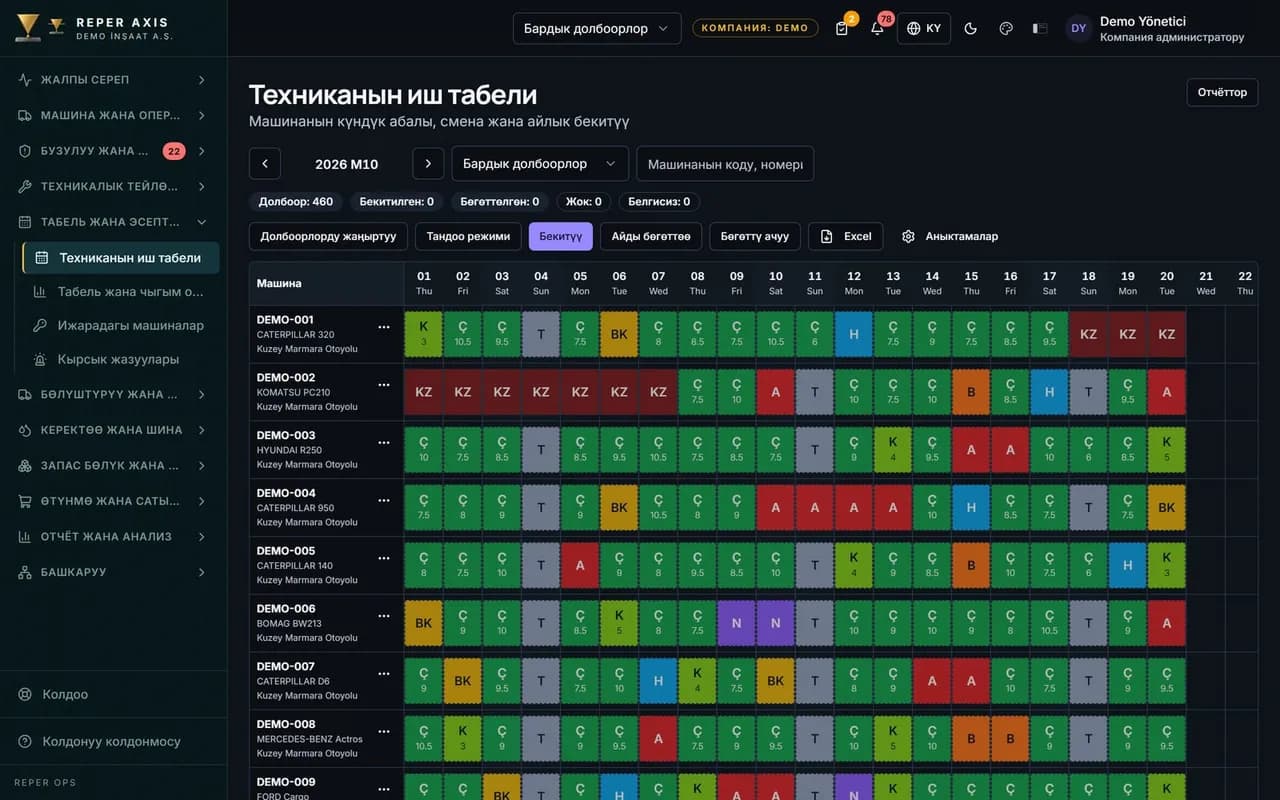Click the Бекитилген: 0 chip

pos(397,201)
